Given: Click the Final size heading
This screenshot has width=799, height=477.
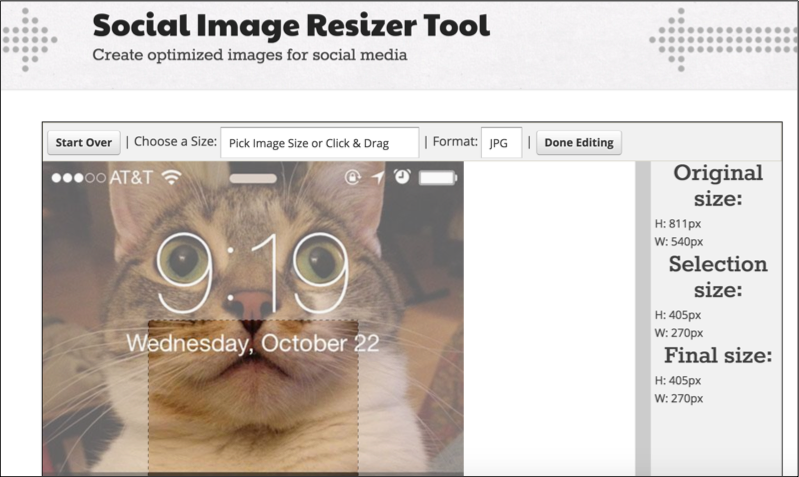Looking at the screenshot, I should (718, 355).
